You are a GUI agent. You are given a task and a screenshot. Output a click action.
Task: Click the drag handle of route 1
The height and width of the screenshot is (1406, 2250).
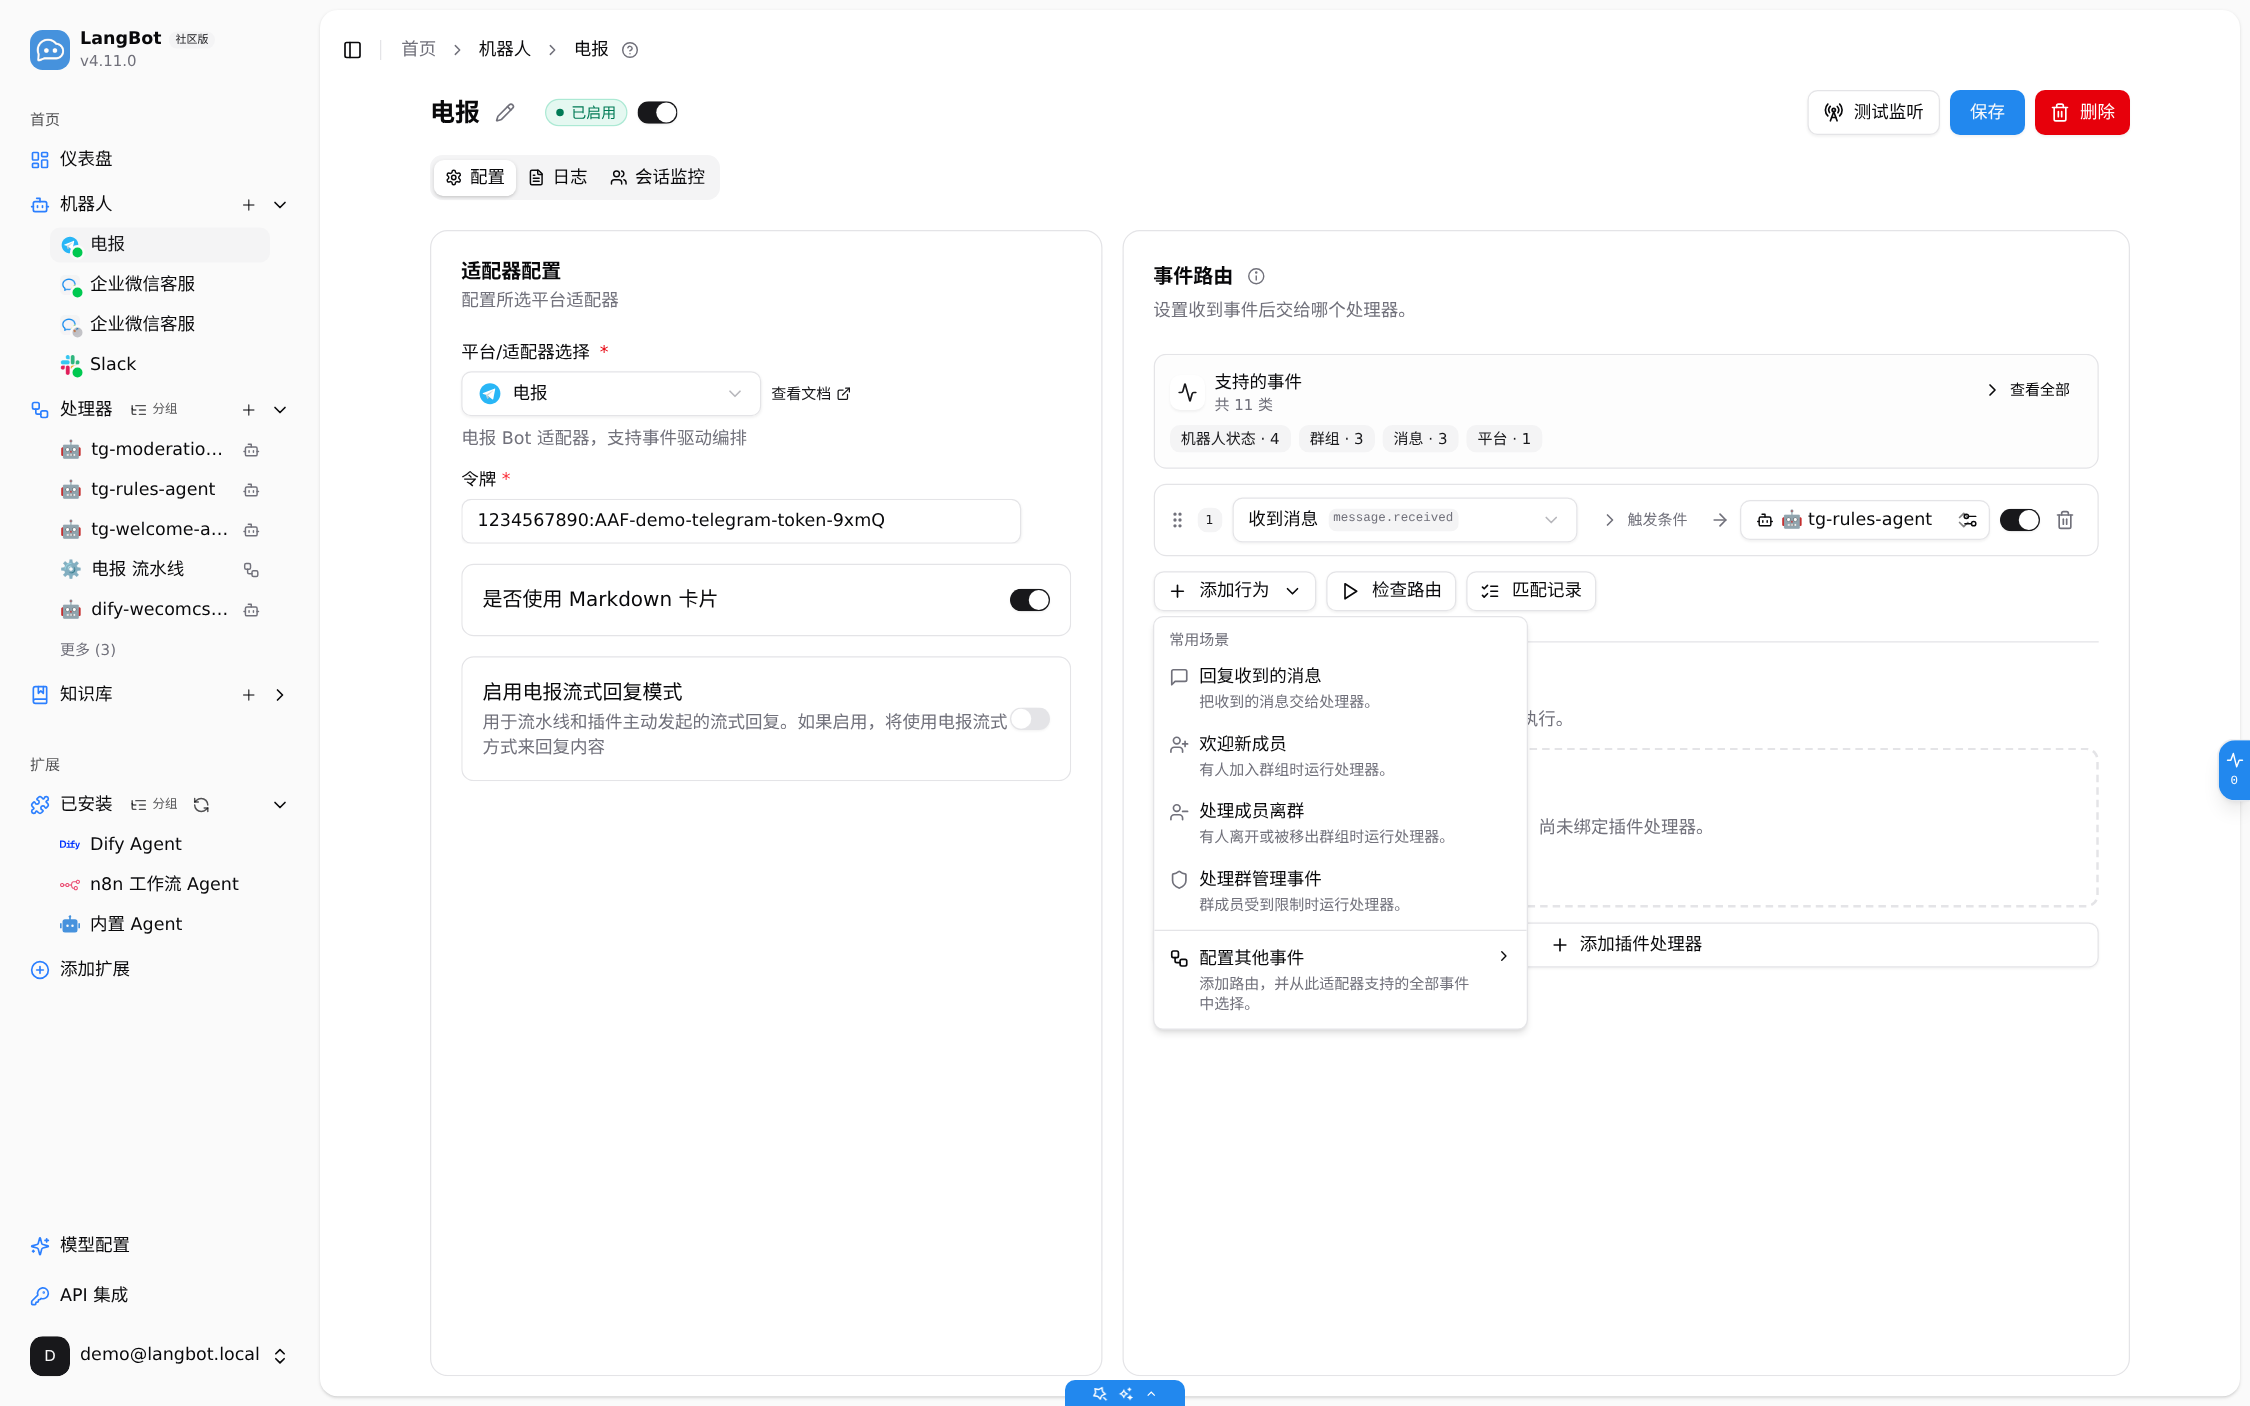(x=1177, y=520)
